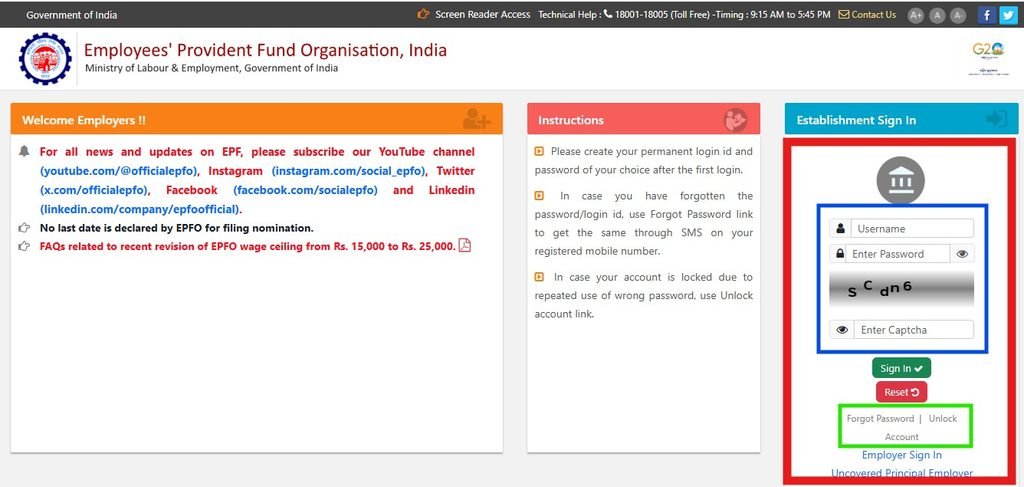Open the Twitter icon in top bar
The image size is (1024, 487).
(1008, 15)
